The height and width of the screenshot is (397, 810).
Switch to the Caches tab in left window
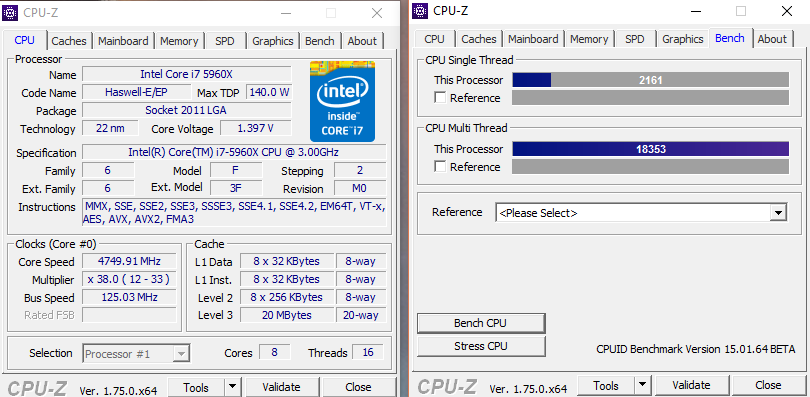tap(69, 41)
